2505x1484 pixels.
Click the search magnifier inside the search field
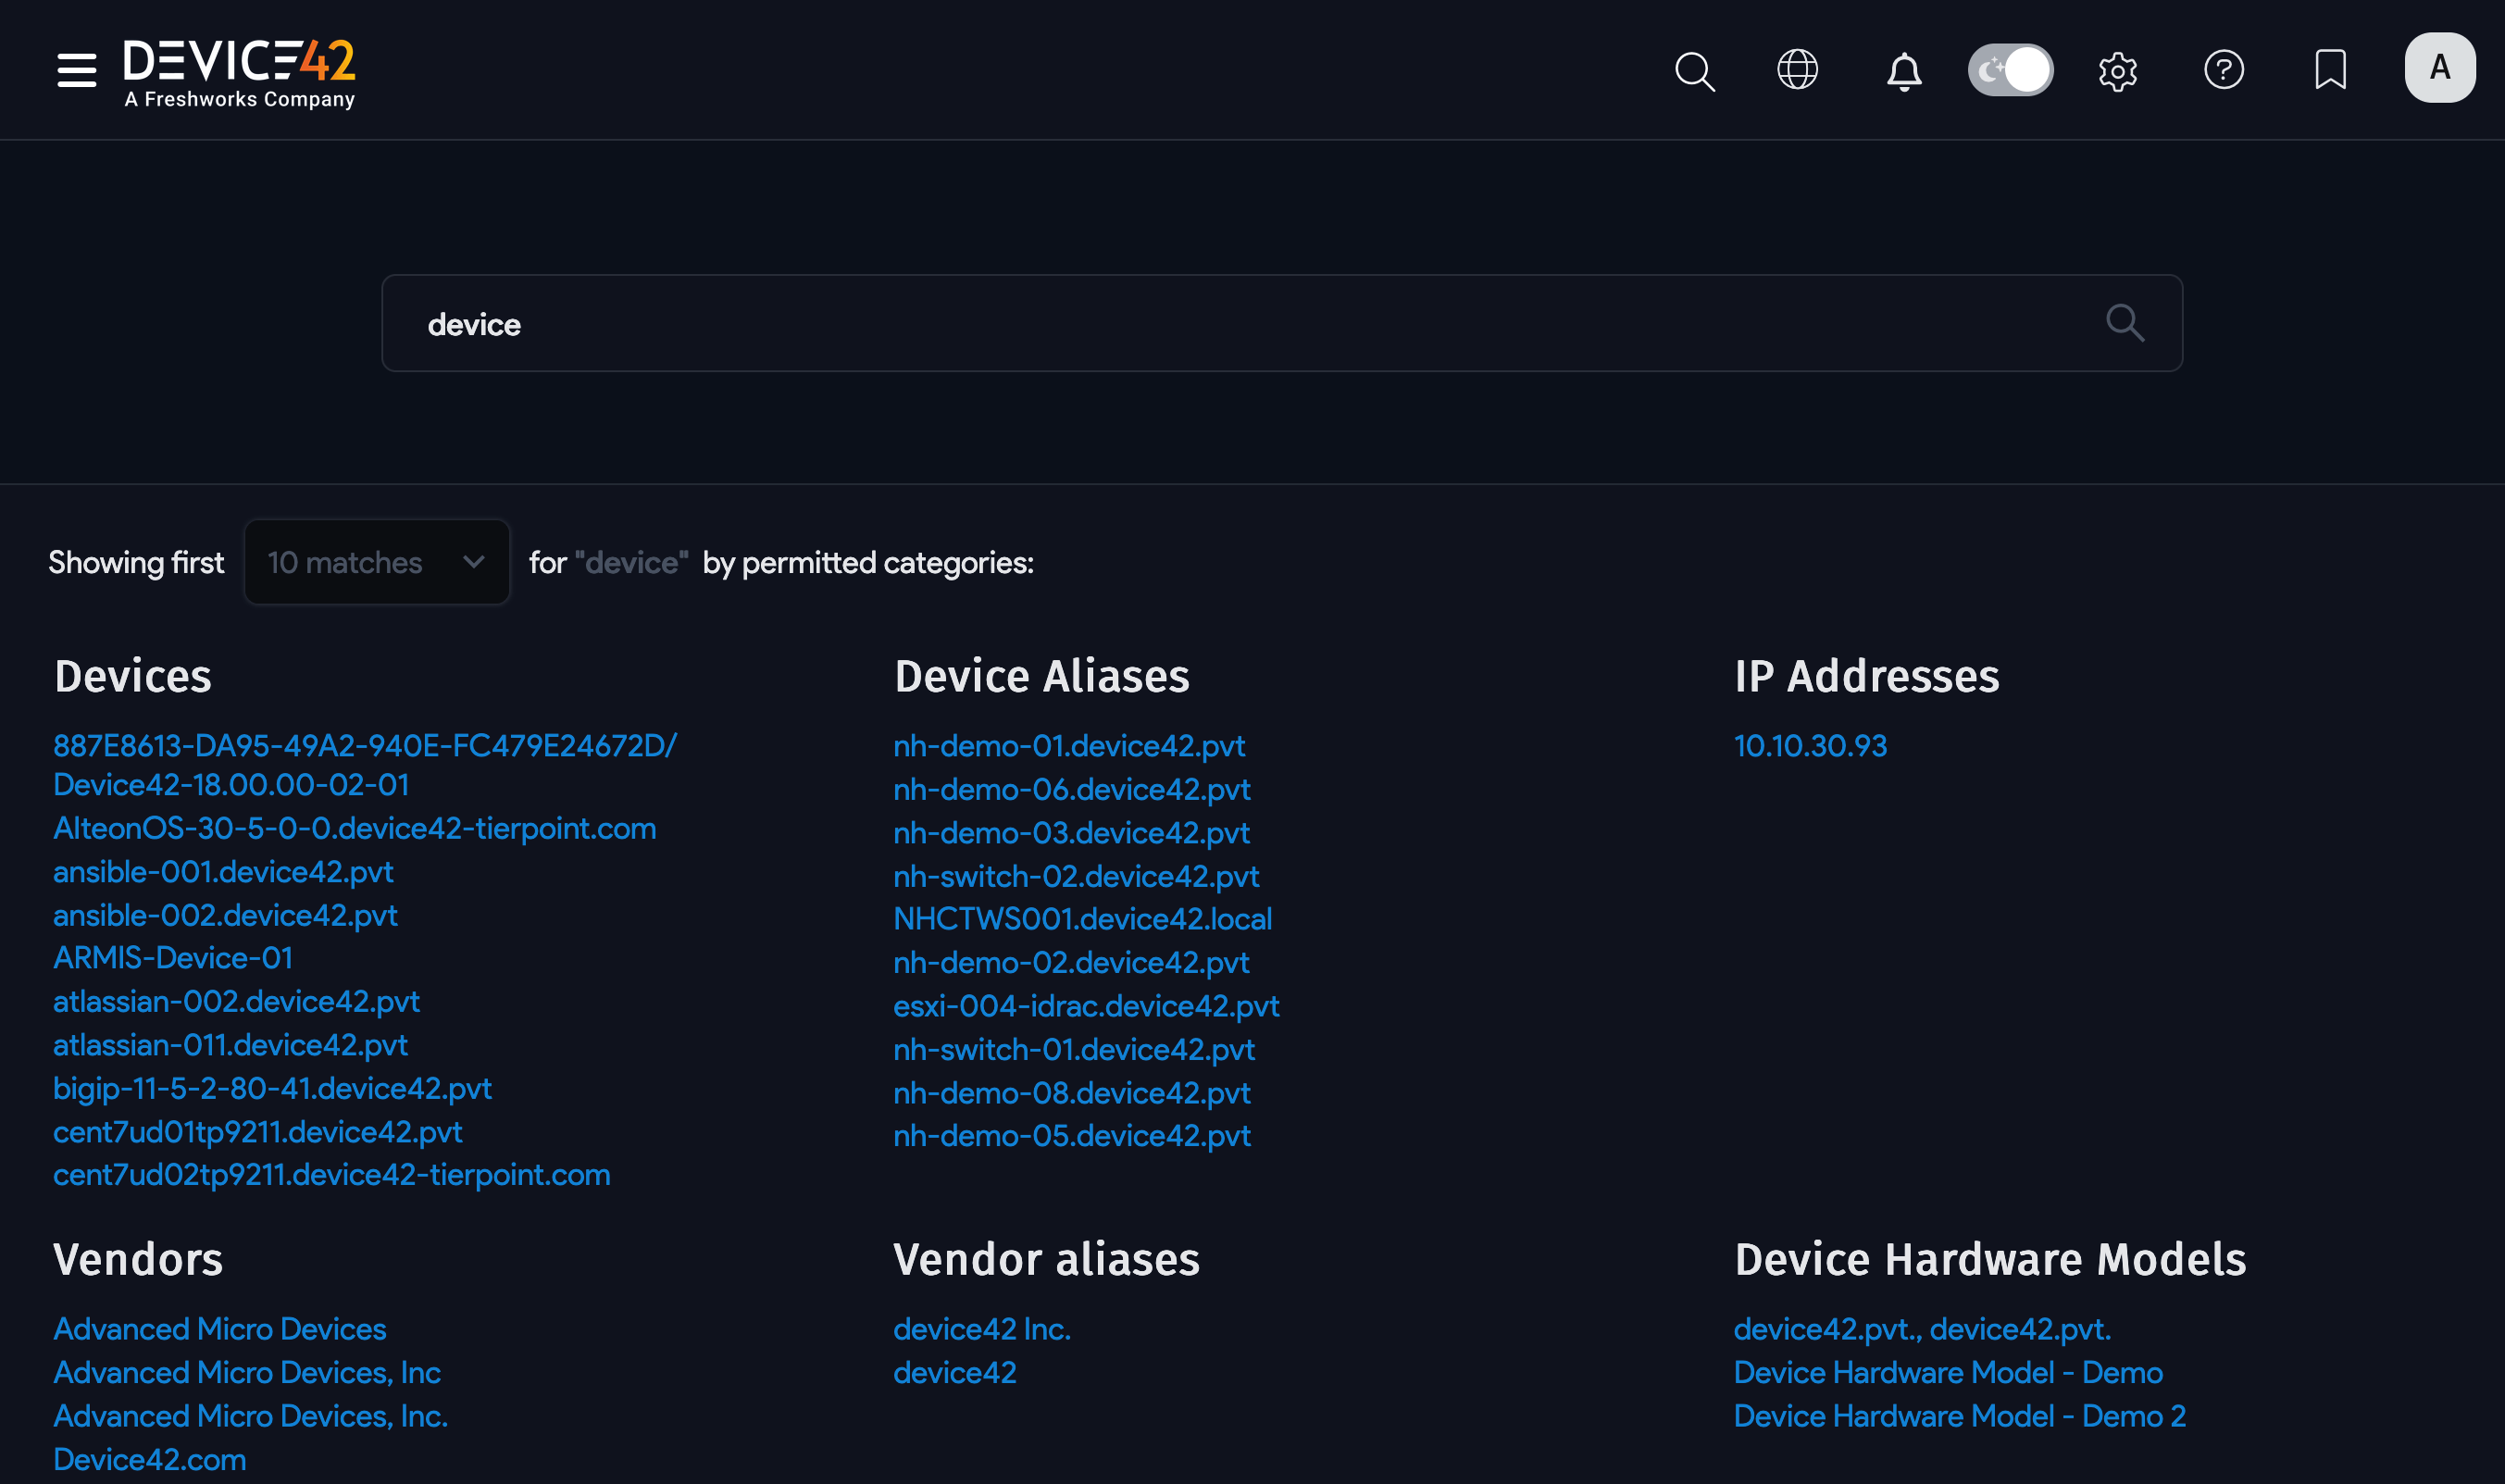tap(2126, 323)
